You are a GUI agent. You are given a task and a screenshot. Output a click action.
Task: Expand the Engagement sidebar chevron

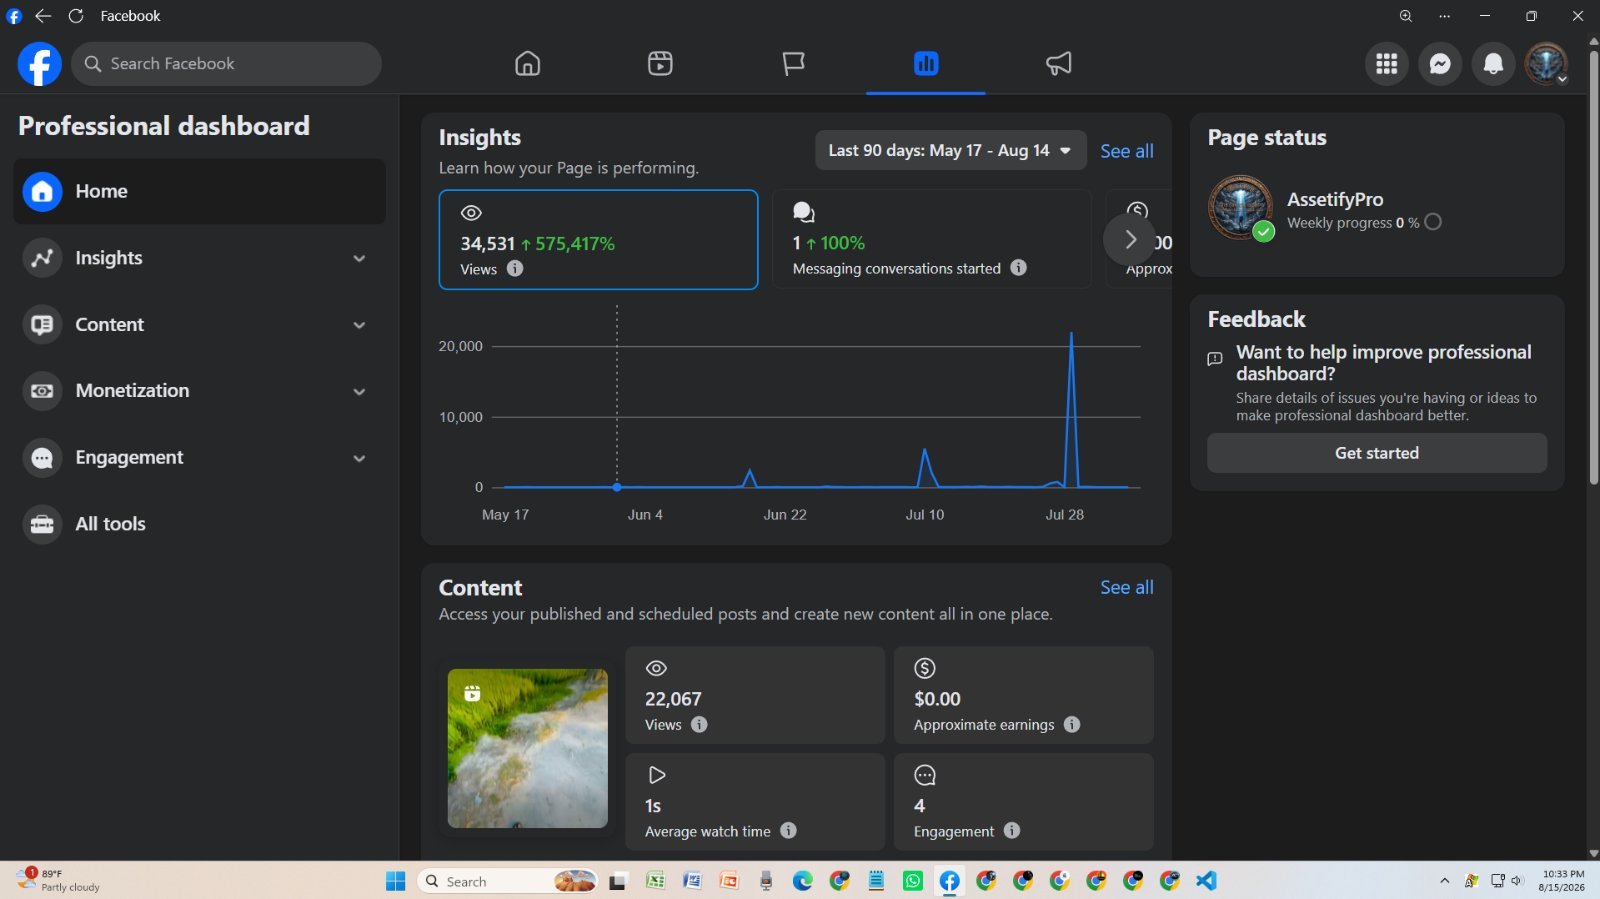[359, 458]
